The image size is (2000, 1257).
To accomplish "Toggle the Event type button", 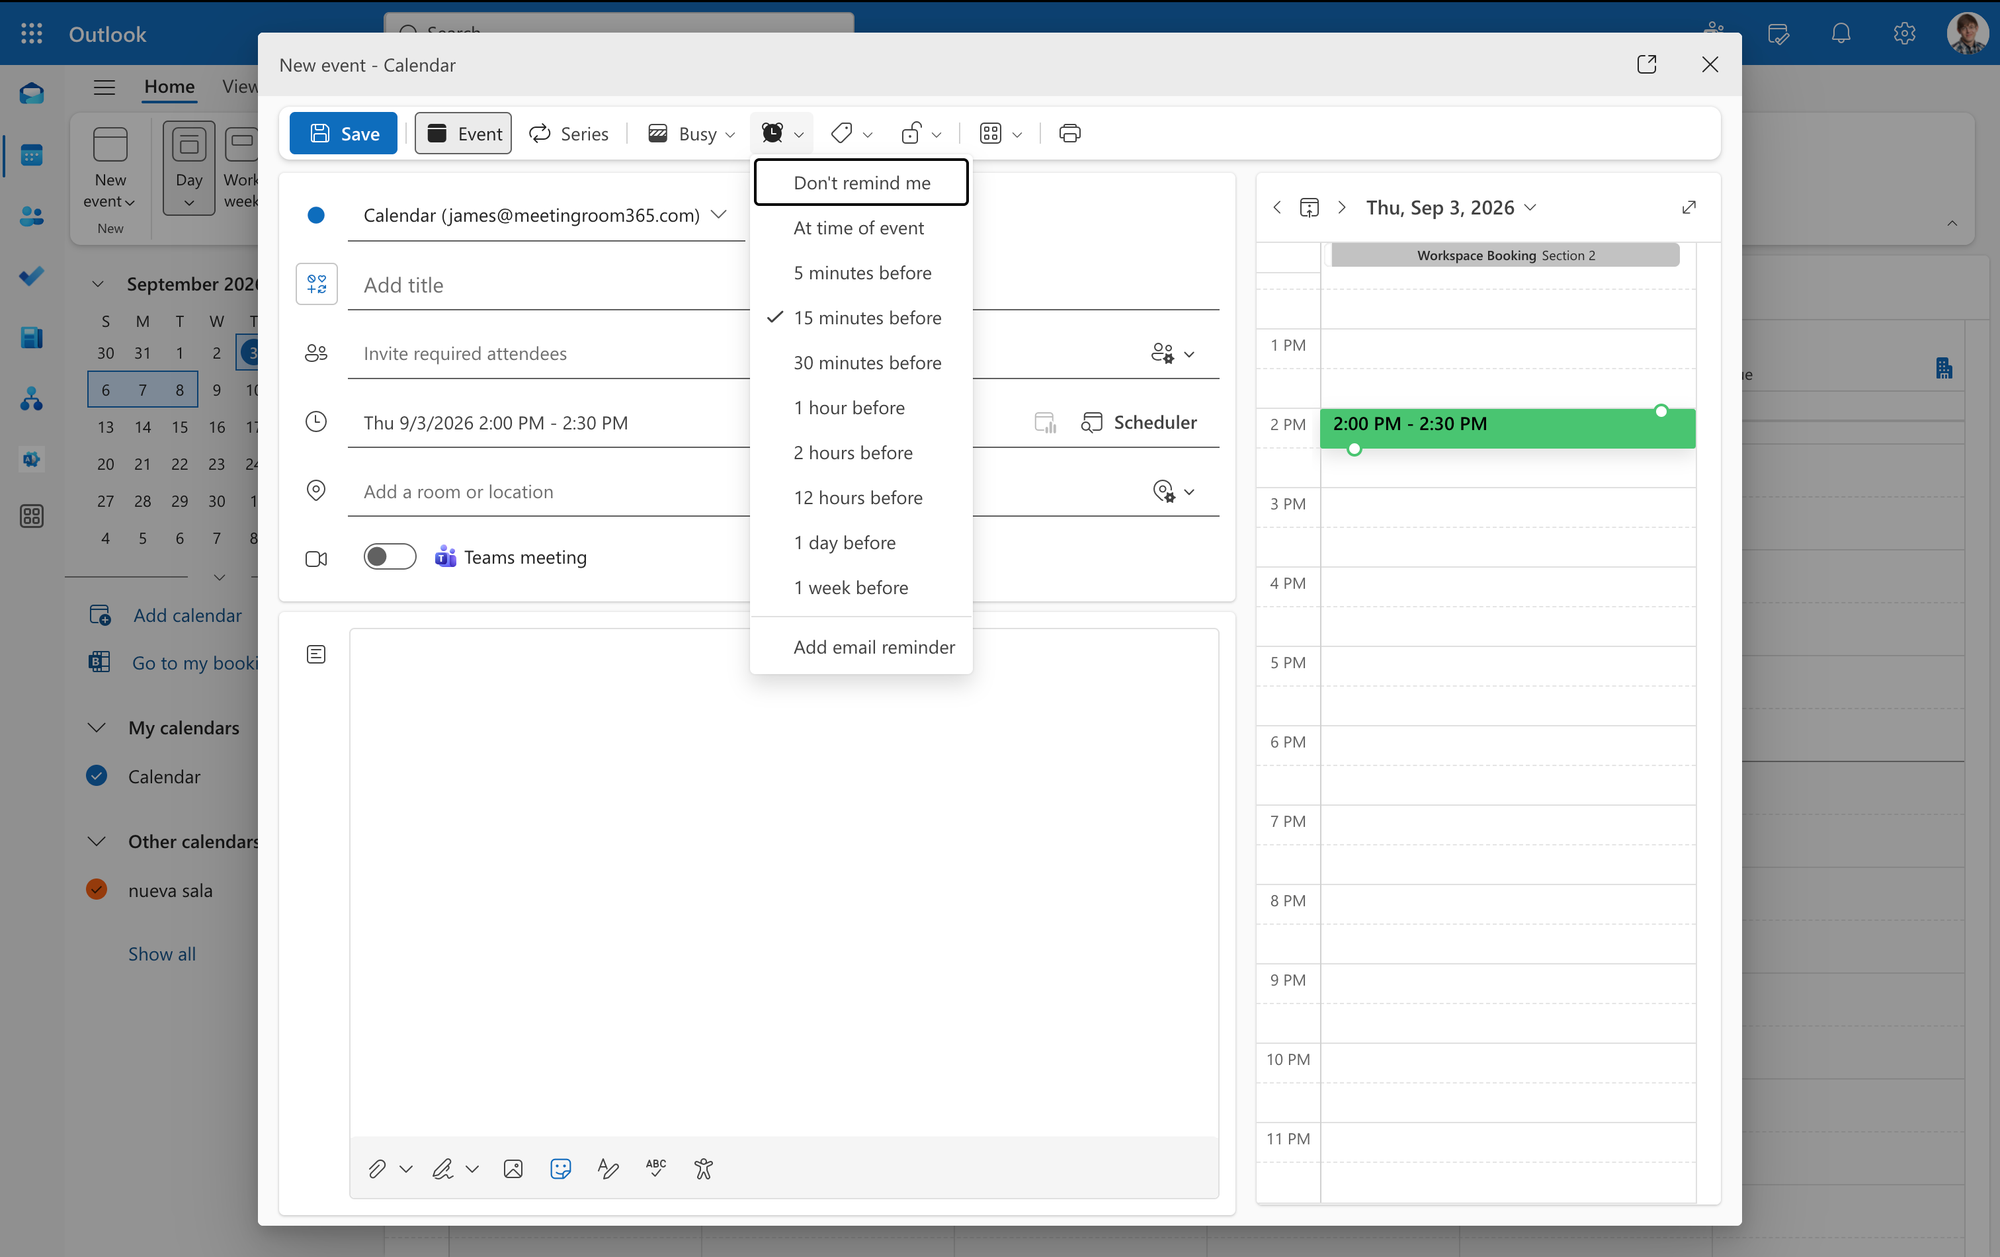I will tap(464, 133).
